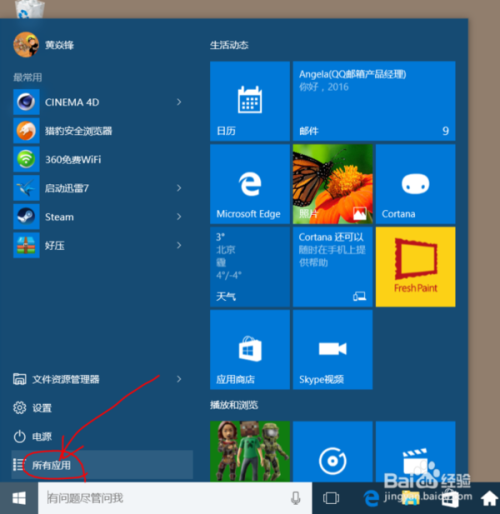
Task: Open the Skype视频 tile
Action: [x=333, y=350]
